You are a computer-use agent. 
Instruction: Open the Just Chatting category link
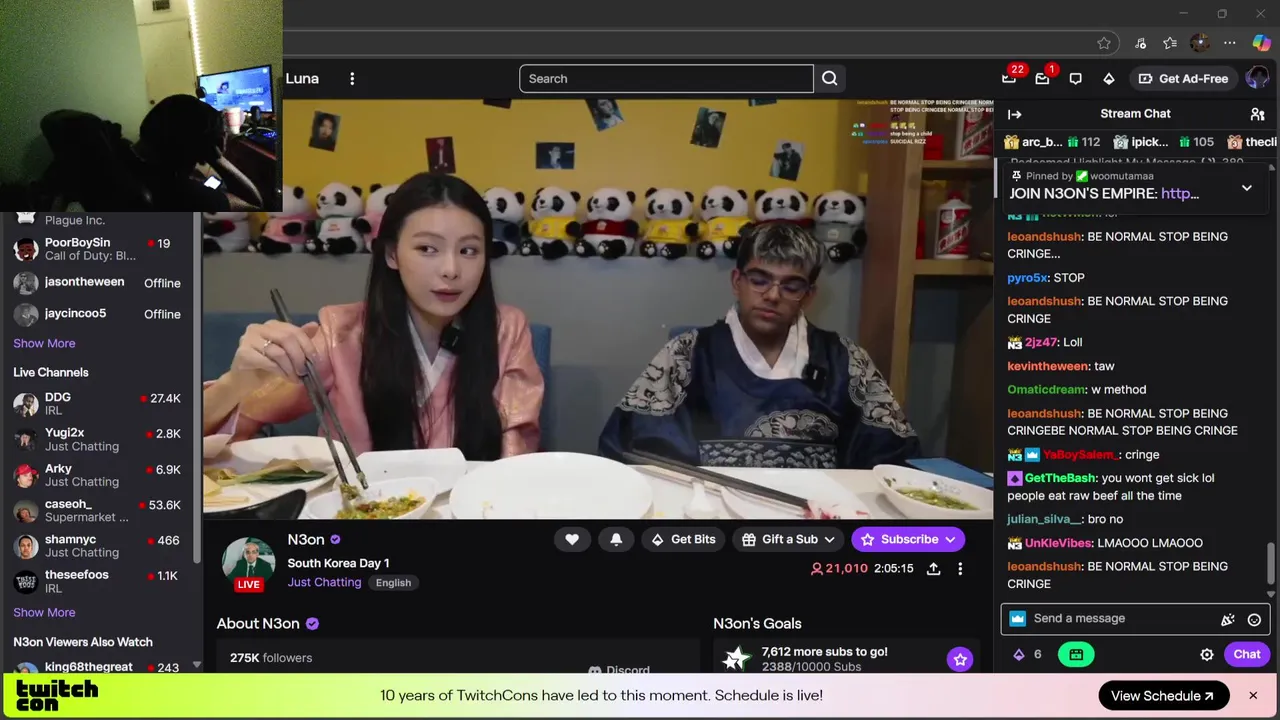[x=324, y=582]
